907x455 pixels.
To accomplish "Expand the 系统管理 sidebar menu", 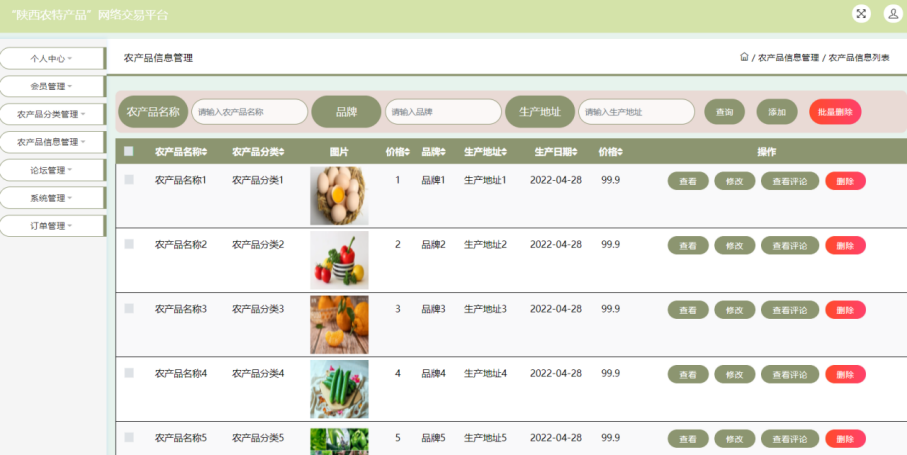I will 52,198.
